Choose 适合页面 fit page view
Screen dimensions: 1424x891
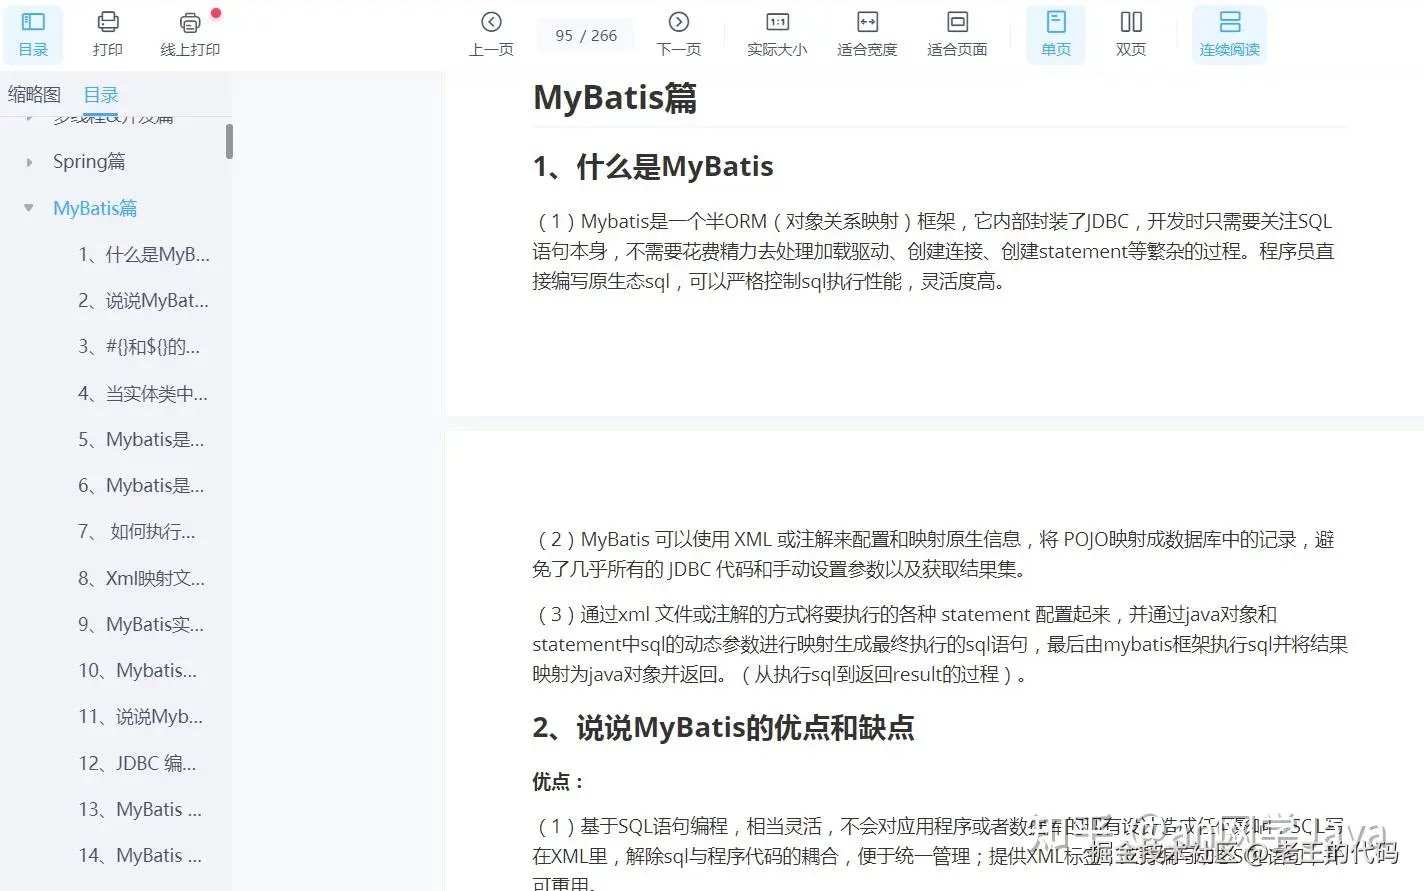coord(957,34)
